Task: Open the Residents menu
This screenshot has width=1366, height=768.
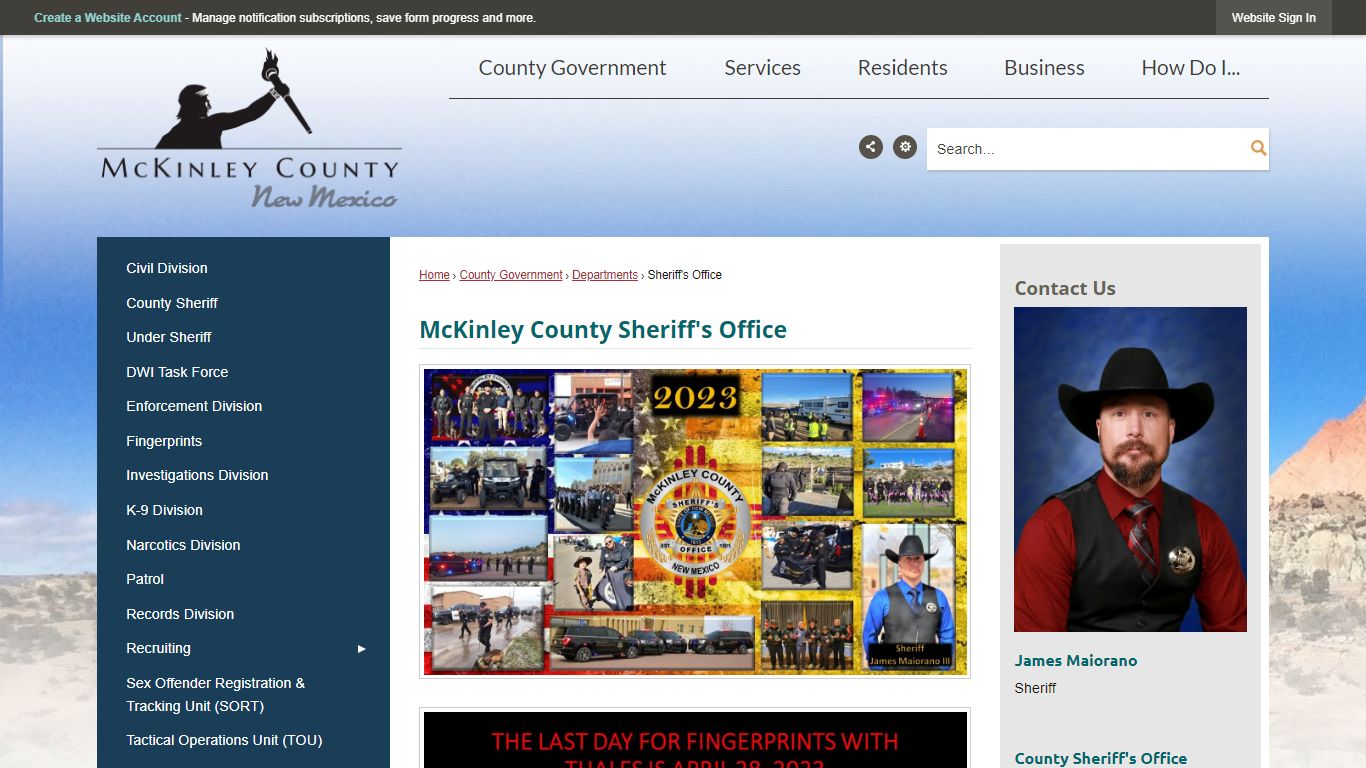Action: pos(903,68)
